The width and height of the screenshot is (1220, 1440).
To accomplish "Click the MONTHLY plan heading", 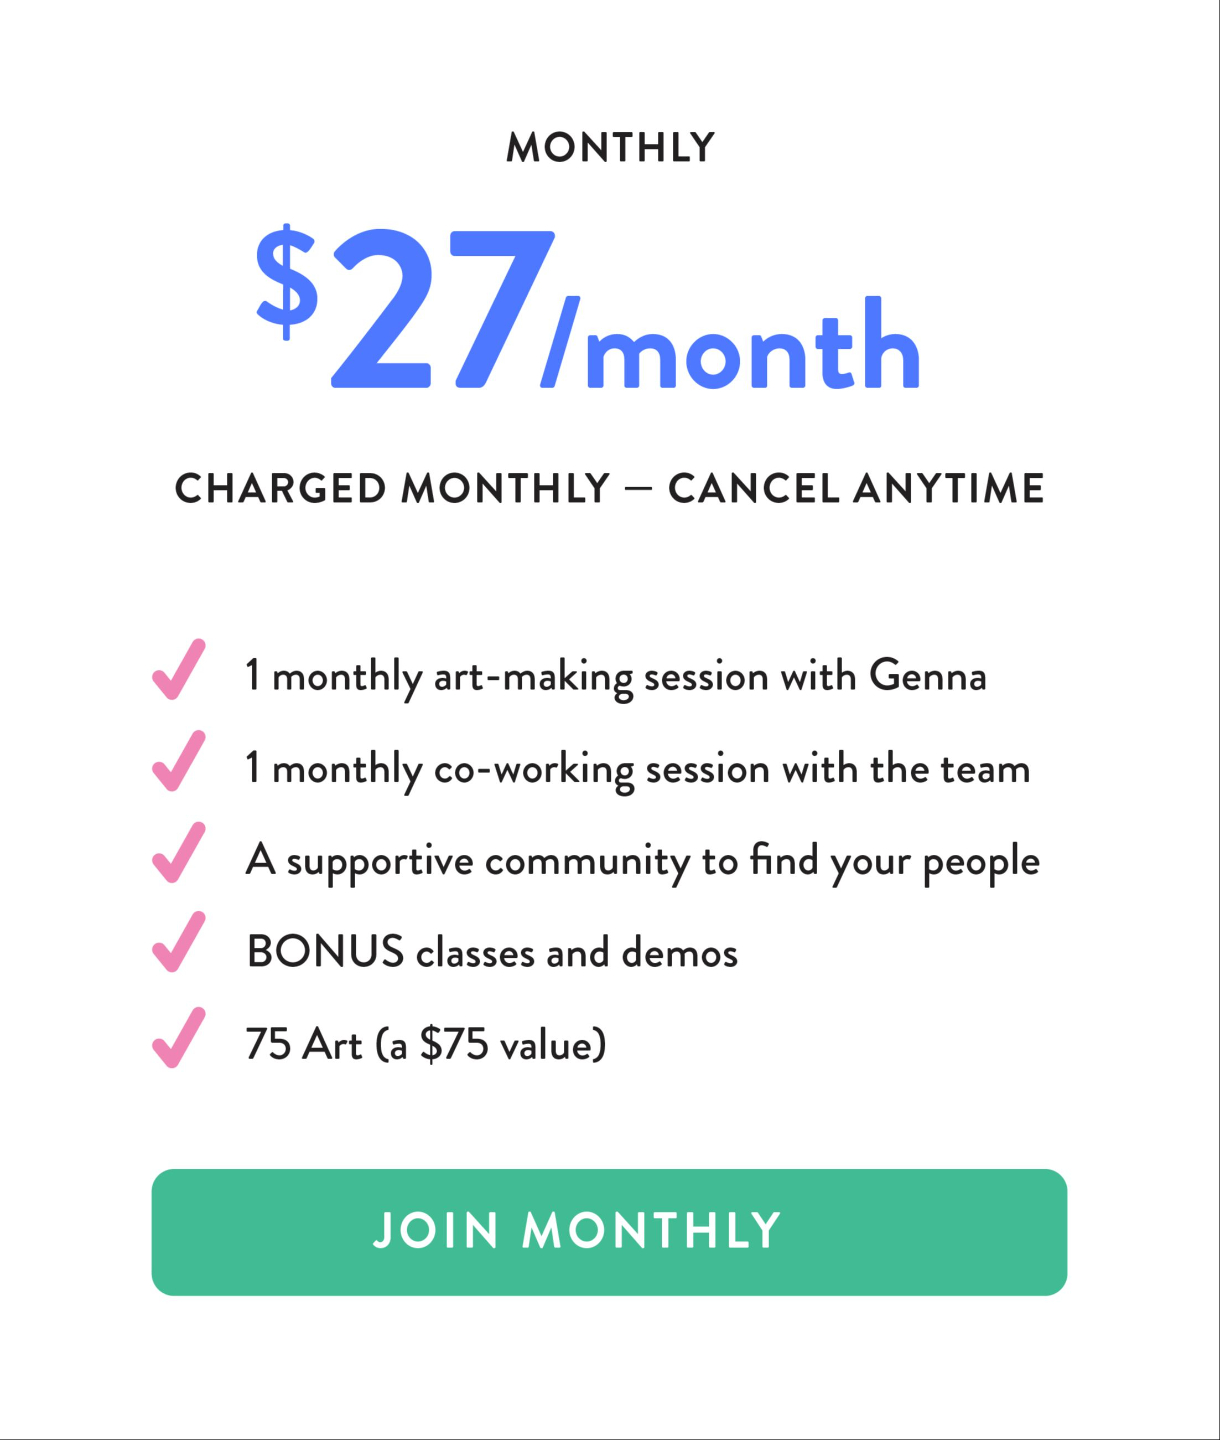I will [610, 148].
